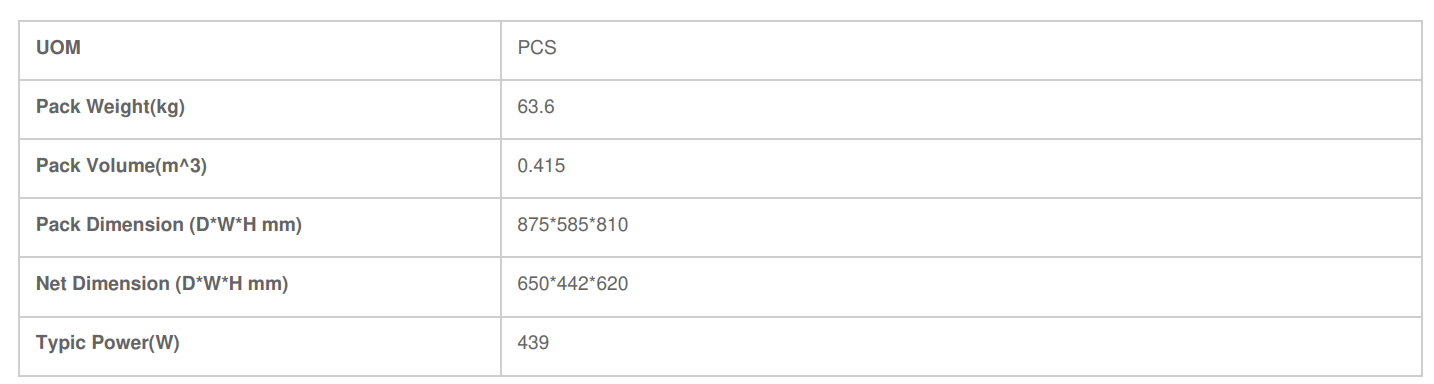Image resolution: width=1434 pixels, height=384 pixels.
Task: Click empty area in the Pack Weight value row
Action: 990,108
